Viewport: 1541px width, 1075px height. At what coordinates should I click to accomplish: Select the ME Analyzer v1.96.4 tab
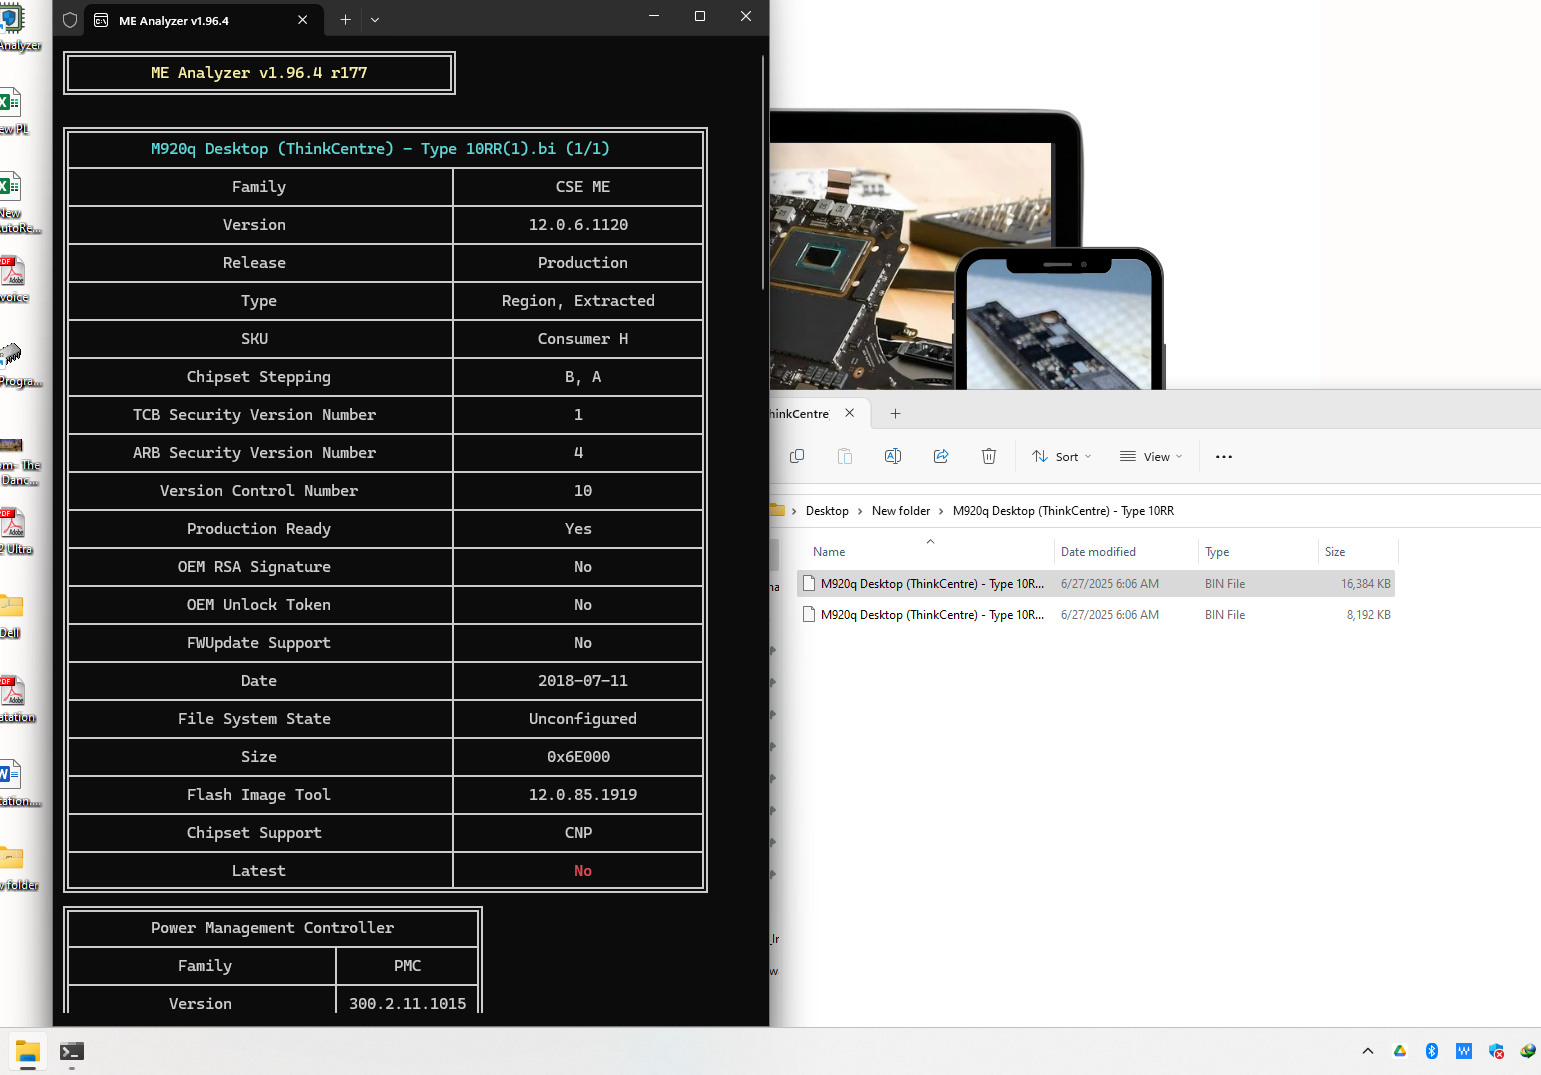coord(203,20)
